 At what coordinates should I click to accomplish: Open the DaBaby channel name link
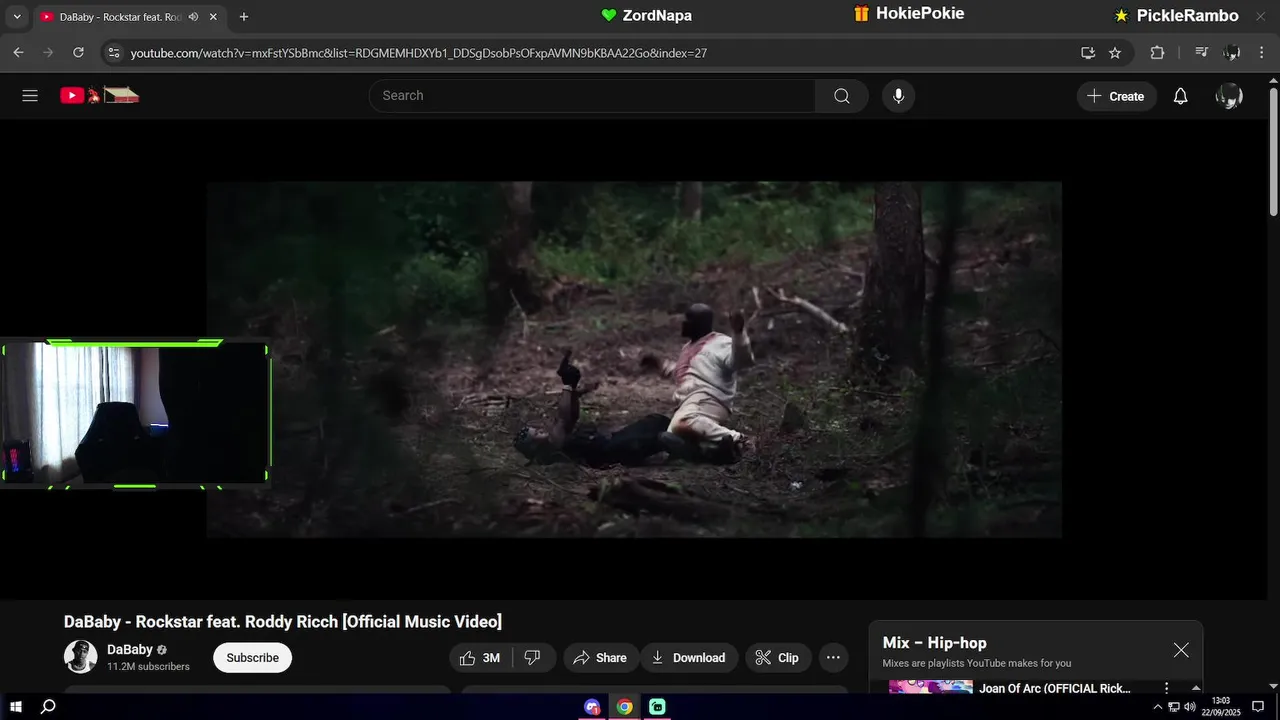click(x=130, y=650)
